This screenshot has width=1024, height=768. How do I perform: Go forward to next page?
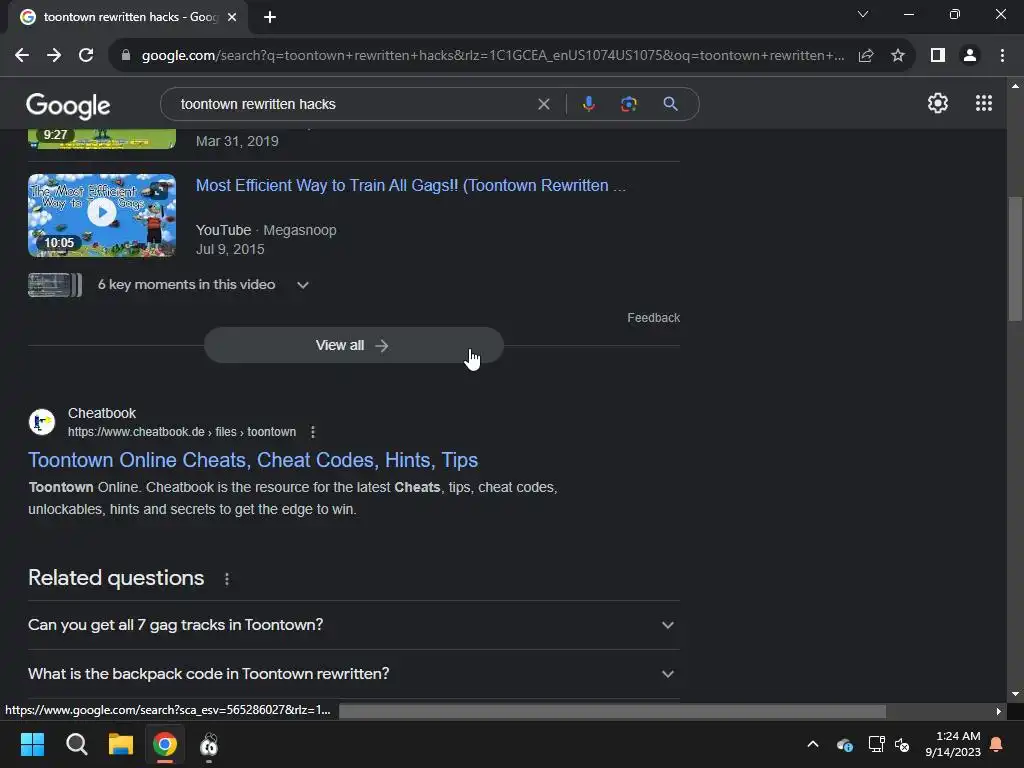(54, 56)
